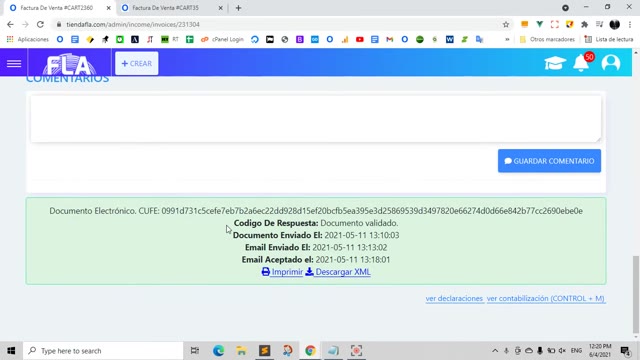The height and width of the screenshot is (360, 640).
Task: Open notifications bell showing 50 alerts
Action: (x=582, y=63)
